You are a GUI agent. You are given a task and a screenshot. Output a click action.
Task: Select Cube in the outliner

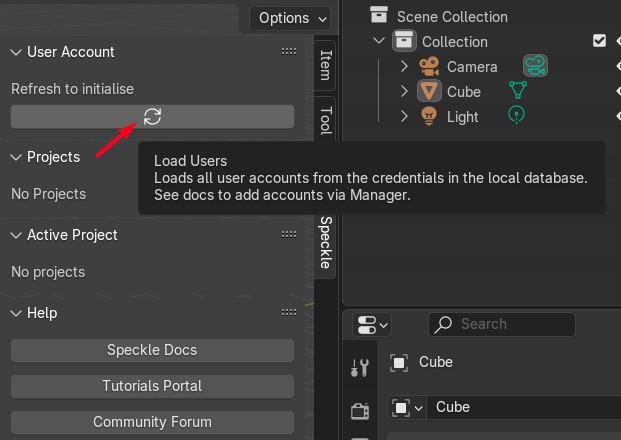coord(464,92)
